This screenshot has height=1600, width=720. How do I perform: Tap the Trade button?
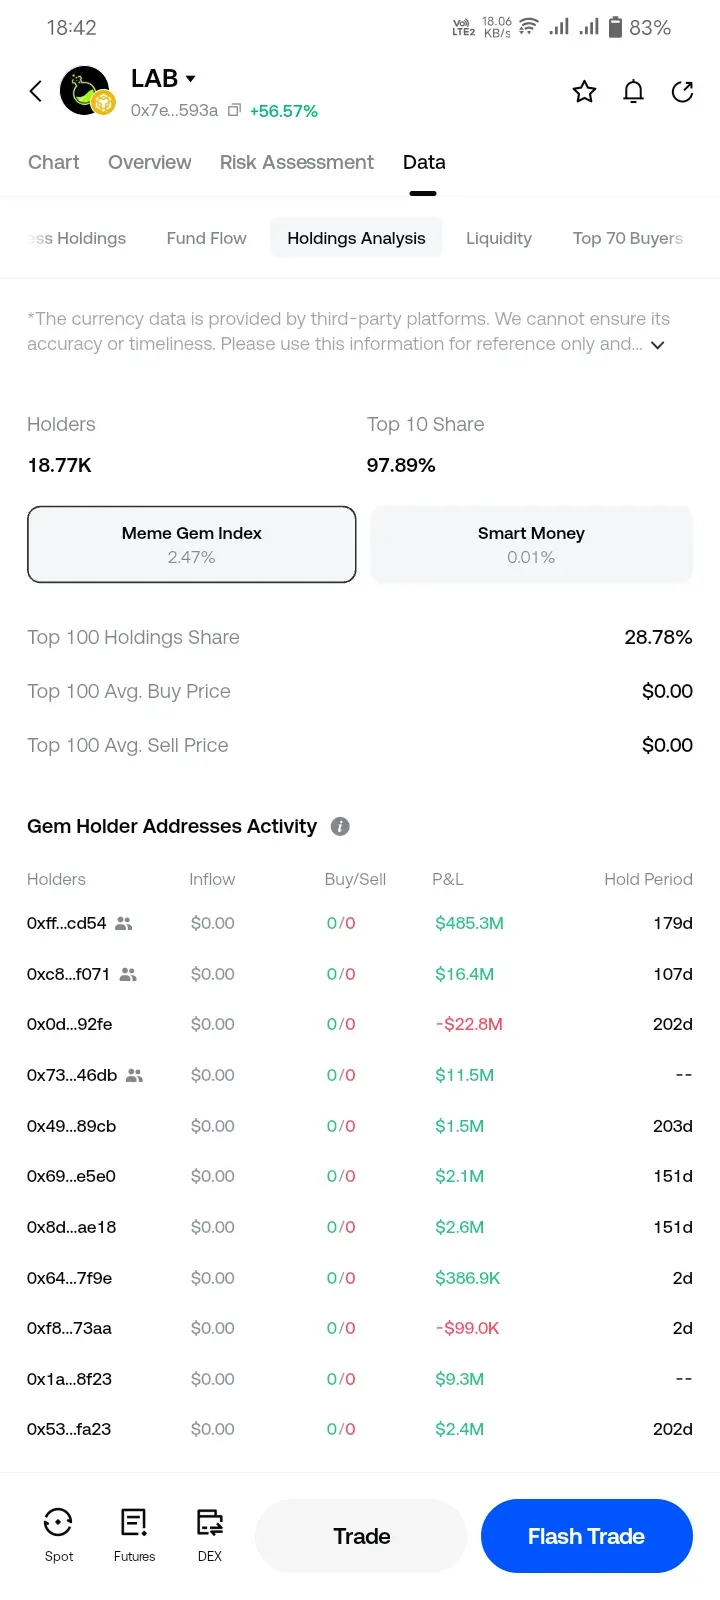tap(361, 1535)
